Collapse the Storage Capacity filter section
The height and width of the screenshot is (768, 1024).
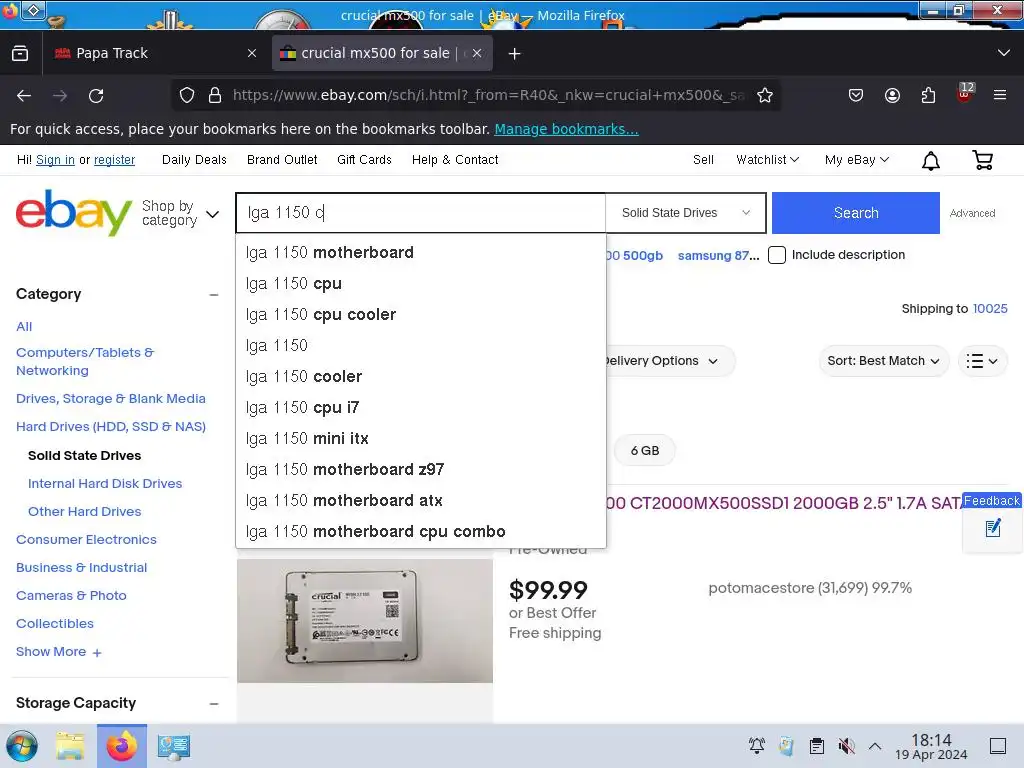click(214, 704)
